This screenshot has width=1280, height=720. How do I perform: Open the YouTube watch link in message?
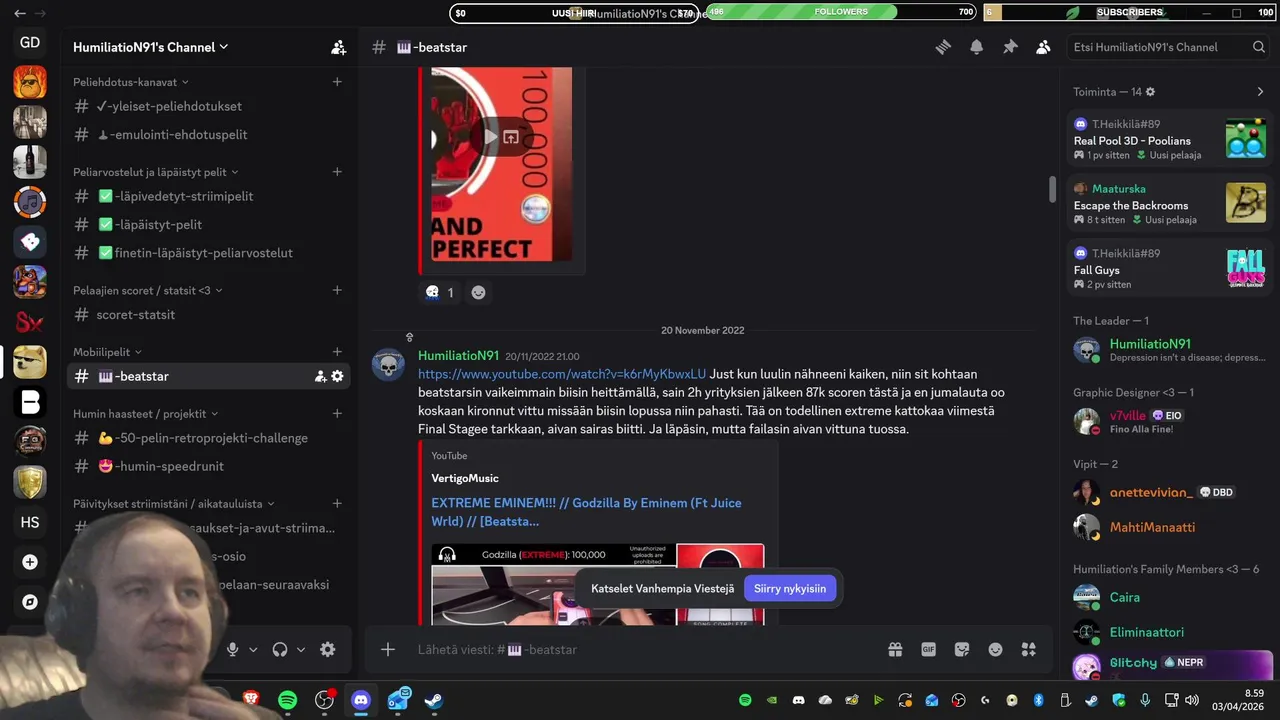[x=562, y=374]
